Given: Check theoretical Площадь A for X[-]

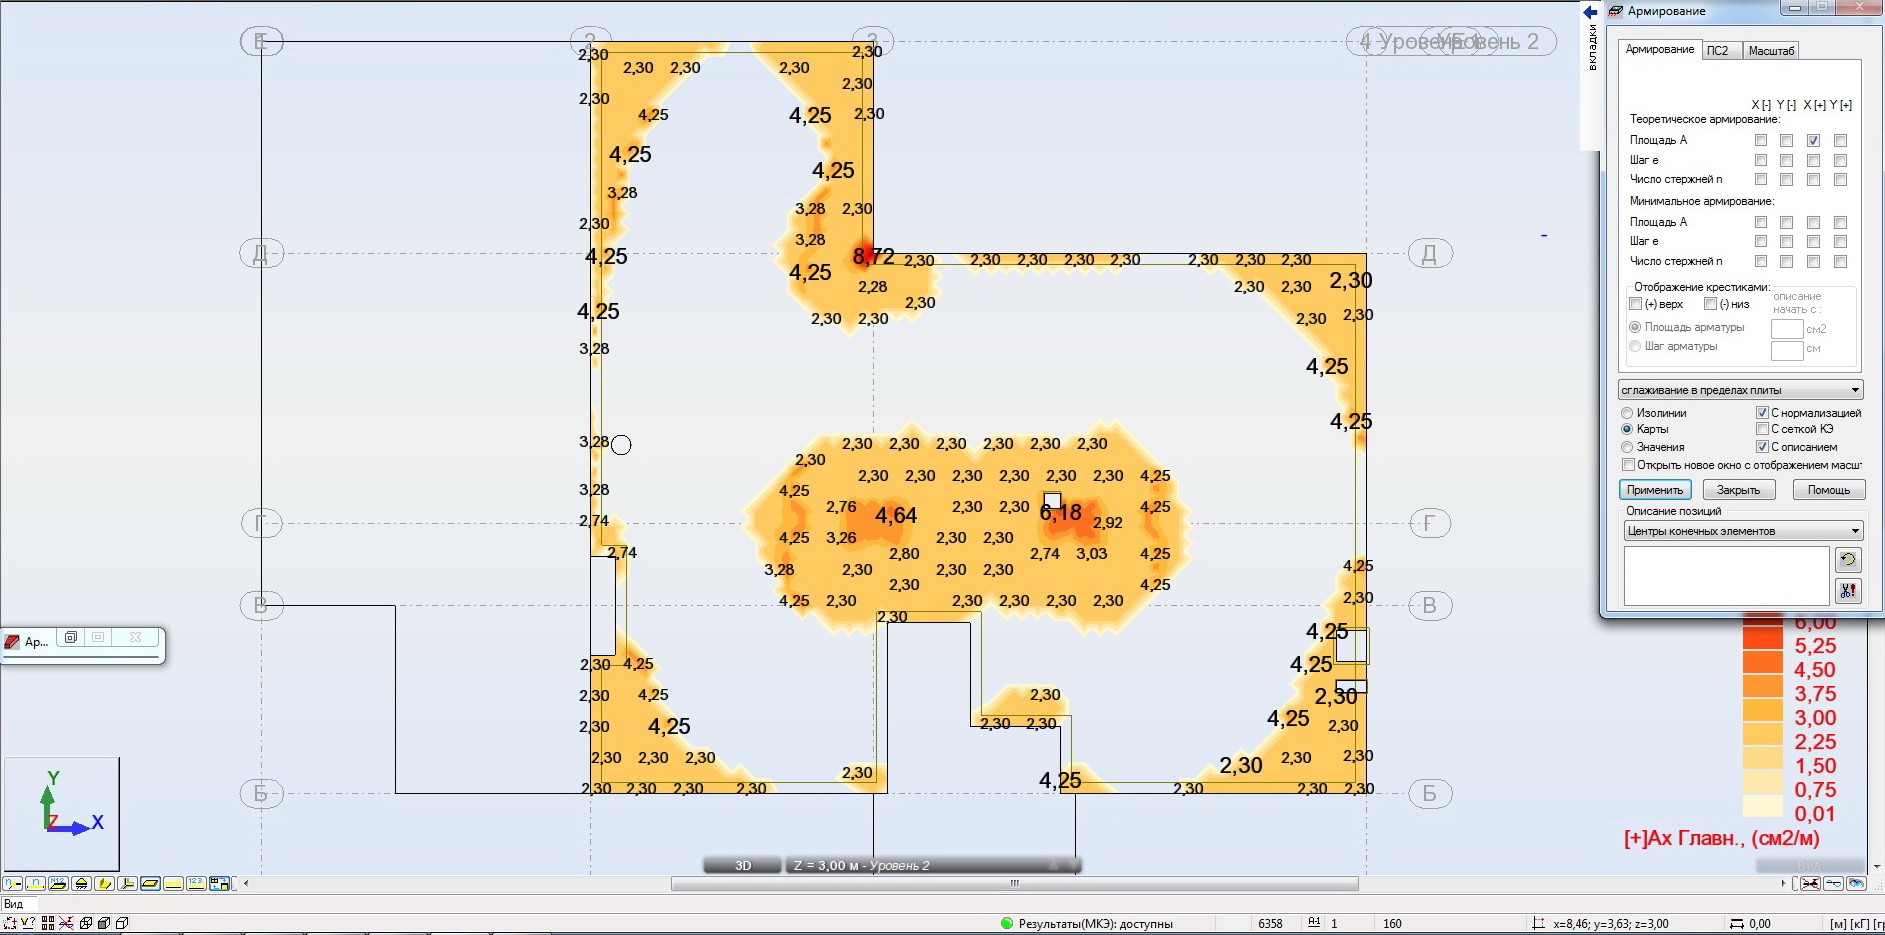Looking at the screenshot, I should [1761, 141].
